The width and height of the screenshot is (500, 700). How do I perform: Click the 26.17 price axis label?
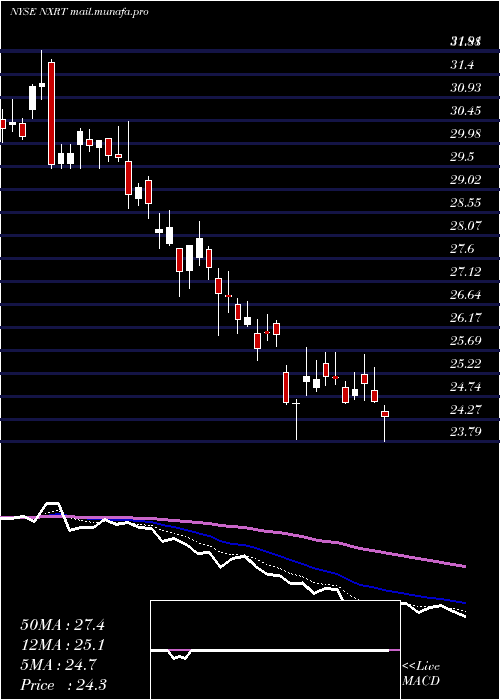coord(466,318)
